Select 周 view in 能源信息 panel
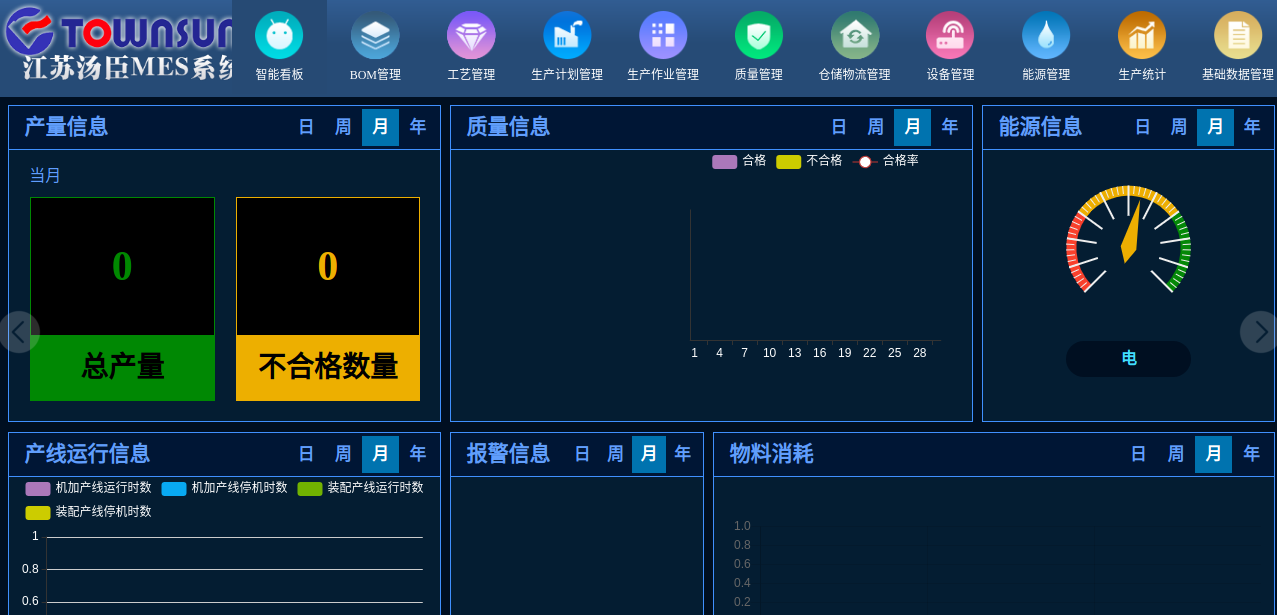 point(1178,127)
